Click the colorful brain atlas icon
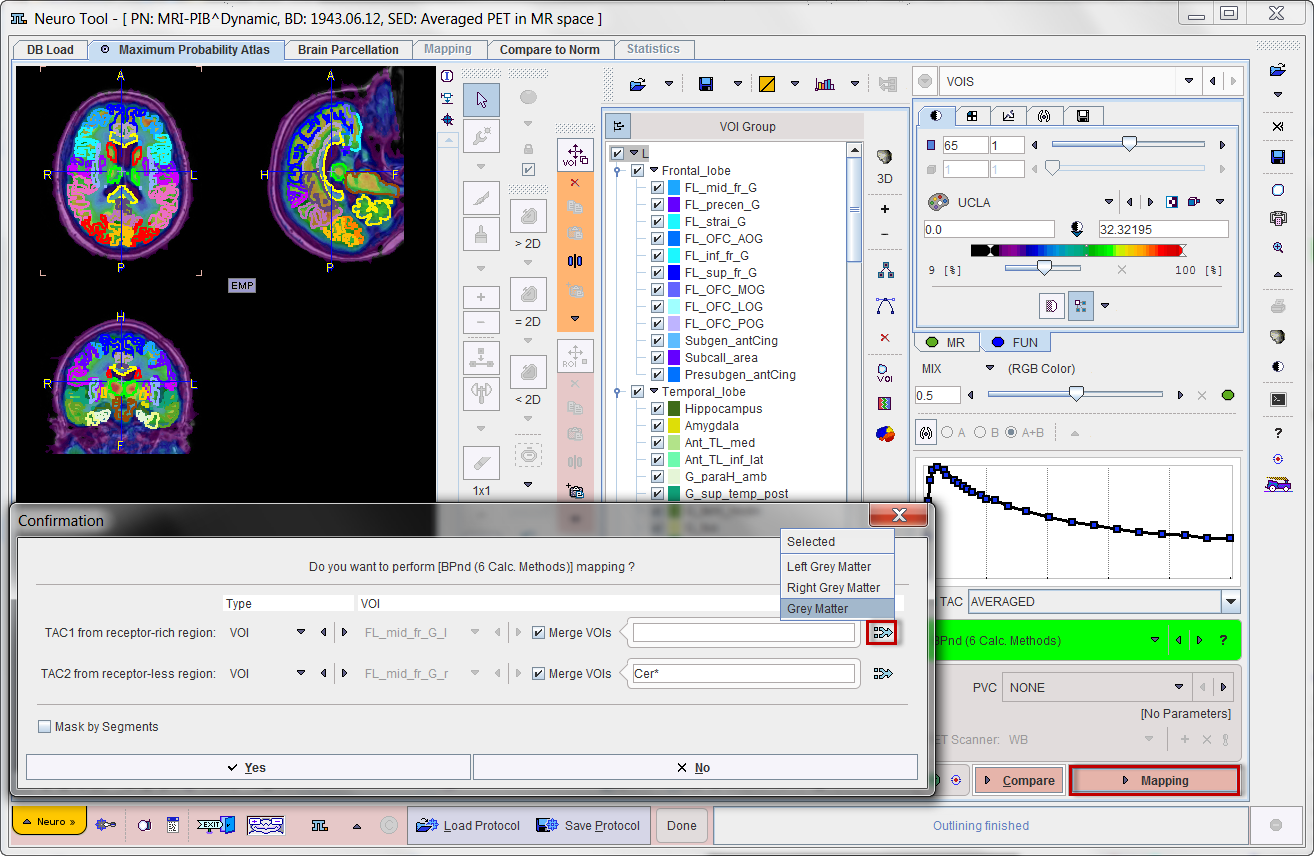This screenshot has width=1314, height=856. pyautogui.click(x=884, y=433)
